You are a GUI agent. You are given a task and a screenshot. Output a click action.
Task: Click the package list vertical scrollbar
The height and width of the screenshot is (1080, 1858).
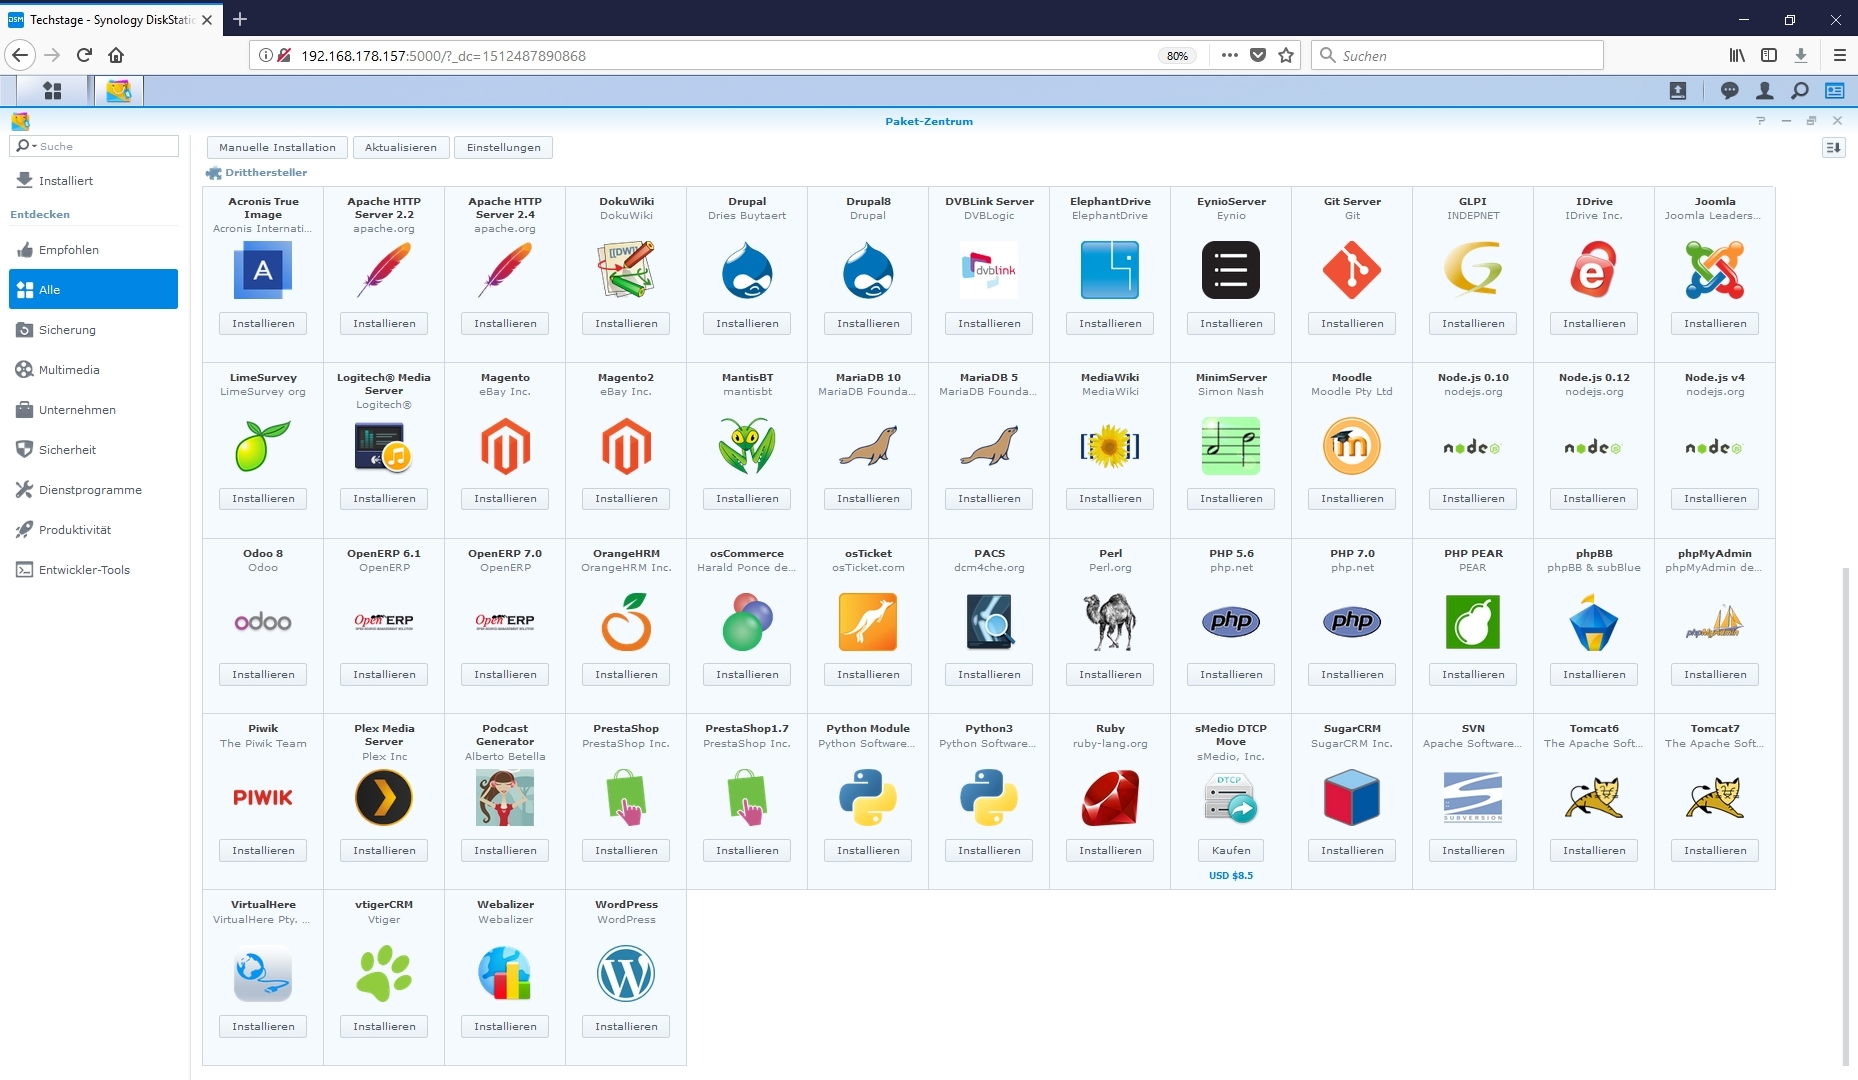click(1846, 800)
